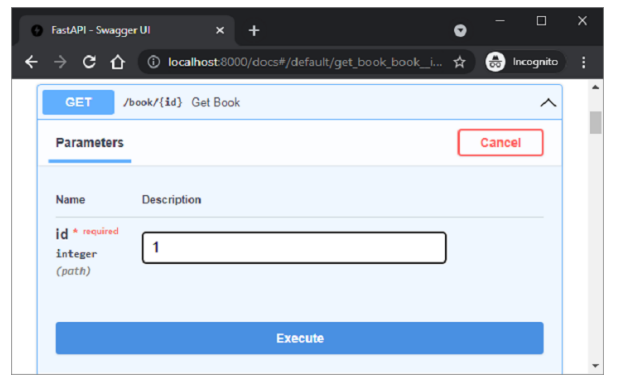Click the '(path)' parameter location label

coord(73,271)
